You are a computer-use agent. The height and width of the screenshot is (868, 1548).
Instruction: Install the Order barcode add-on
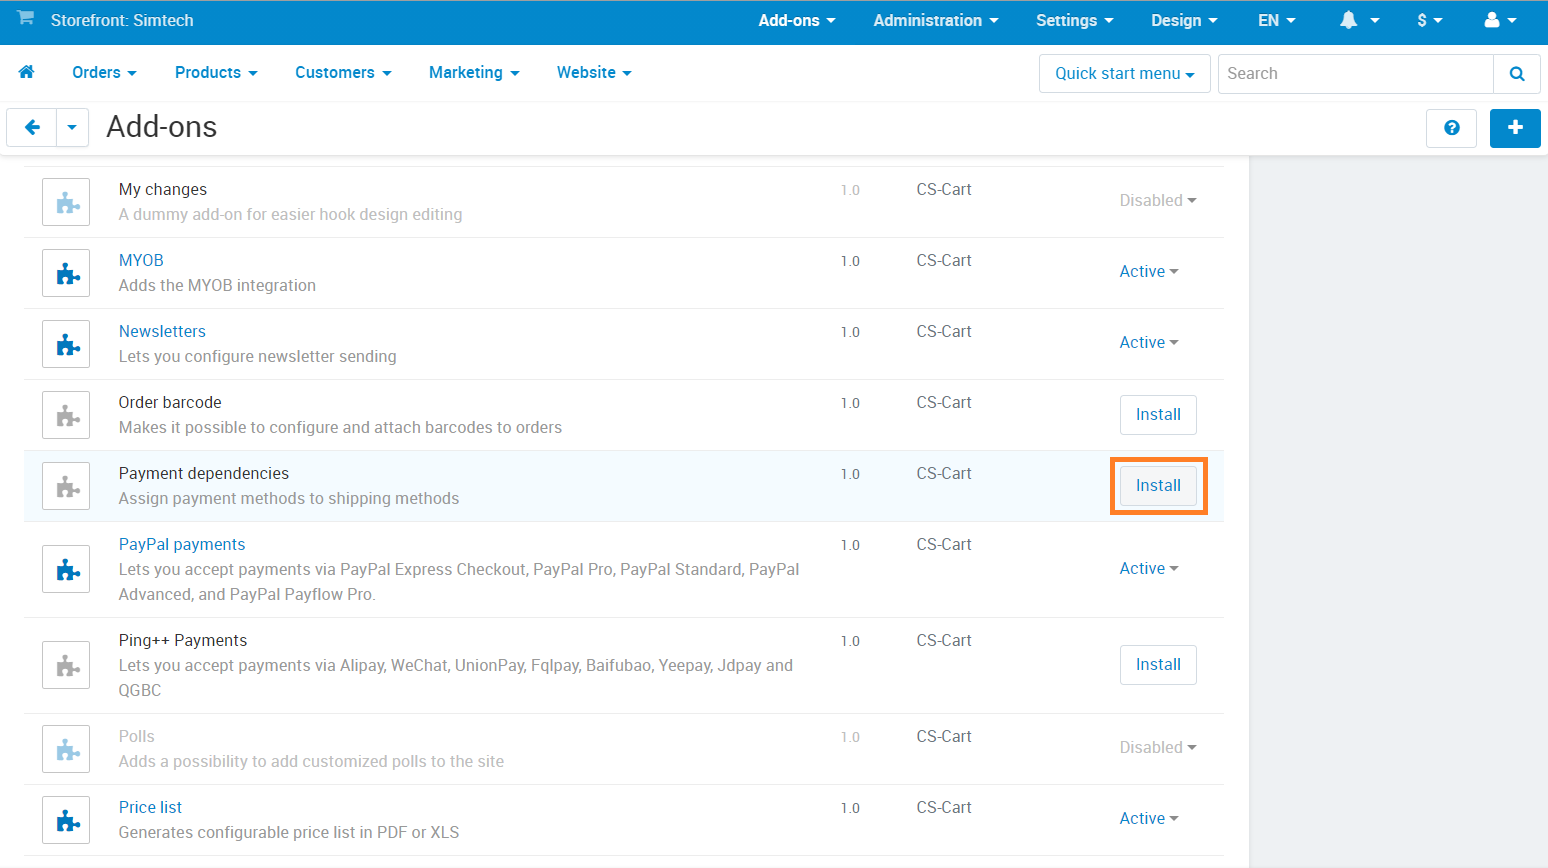1158,415
